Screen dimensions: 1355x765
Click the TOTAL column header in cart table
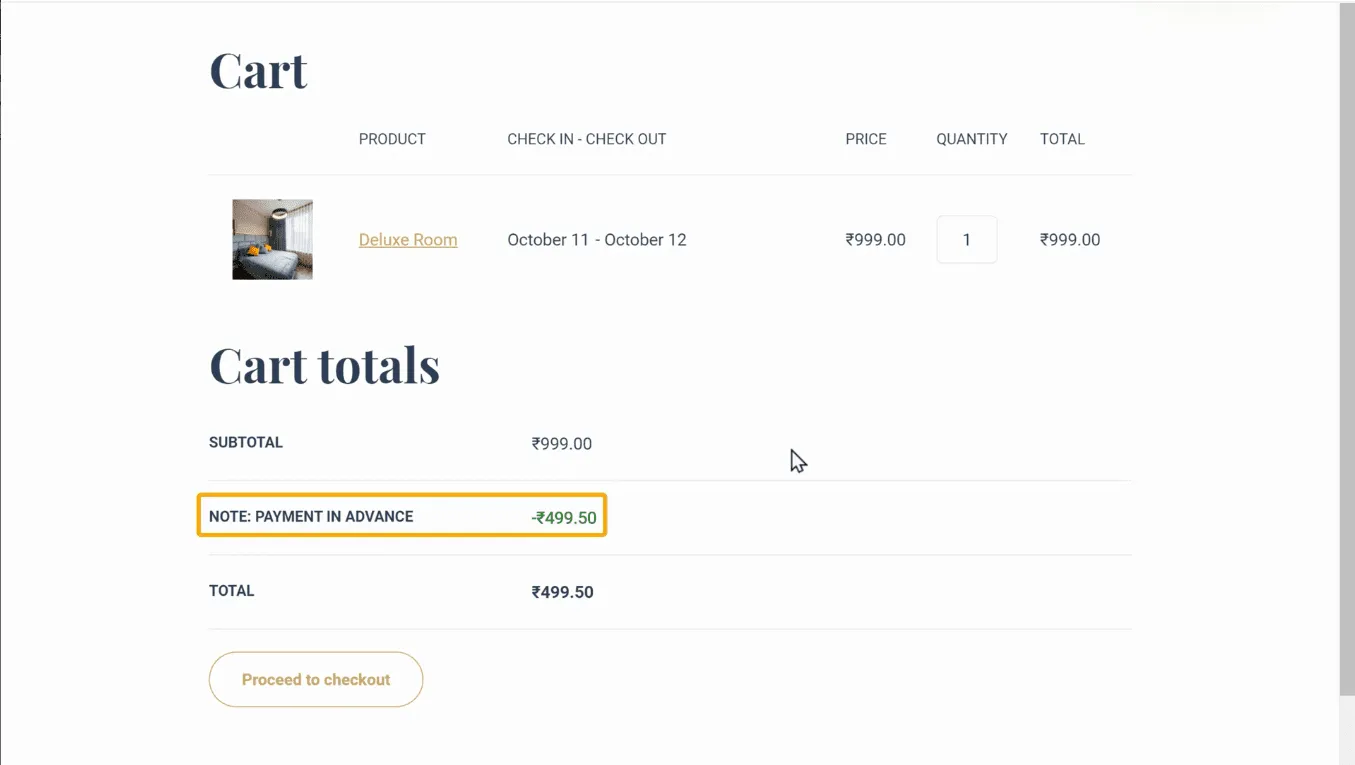tap(1062, 139)
